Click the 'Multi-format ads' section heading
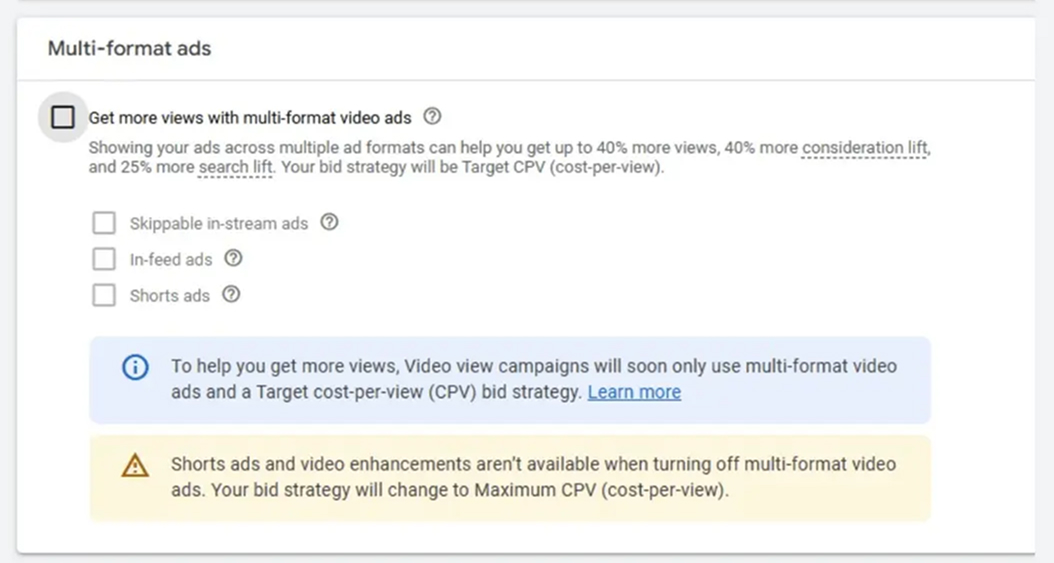Viewport: 1054px width, 563px height. [129, 48]
